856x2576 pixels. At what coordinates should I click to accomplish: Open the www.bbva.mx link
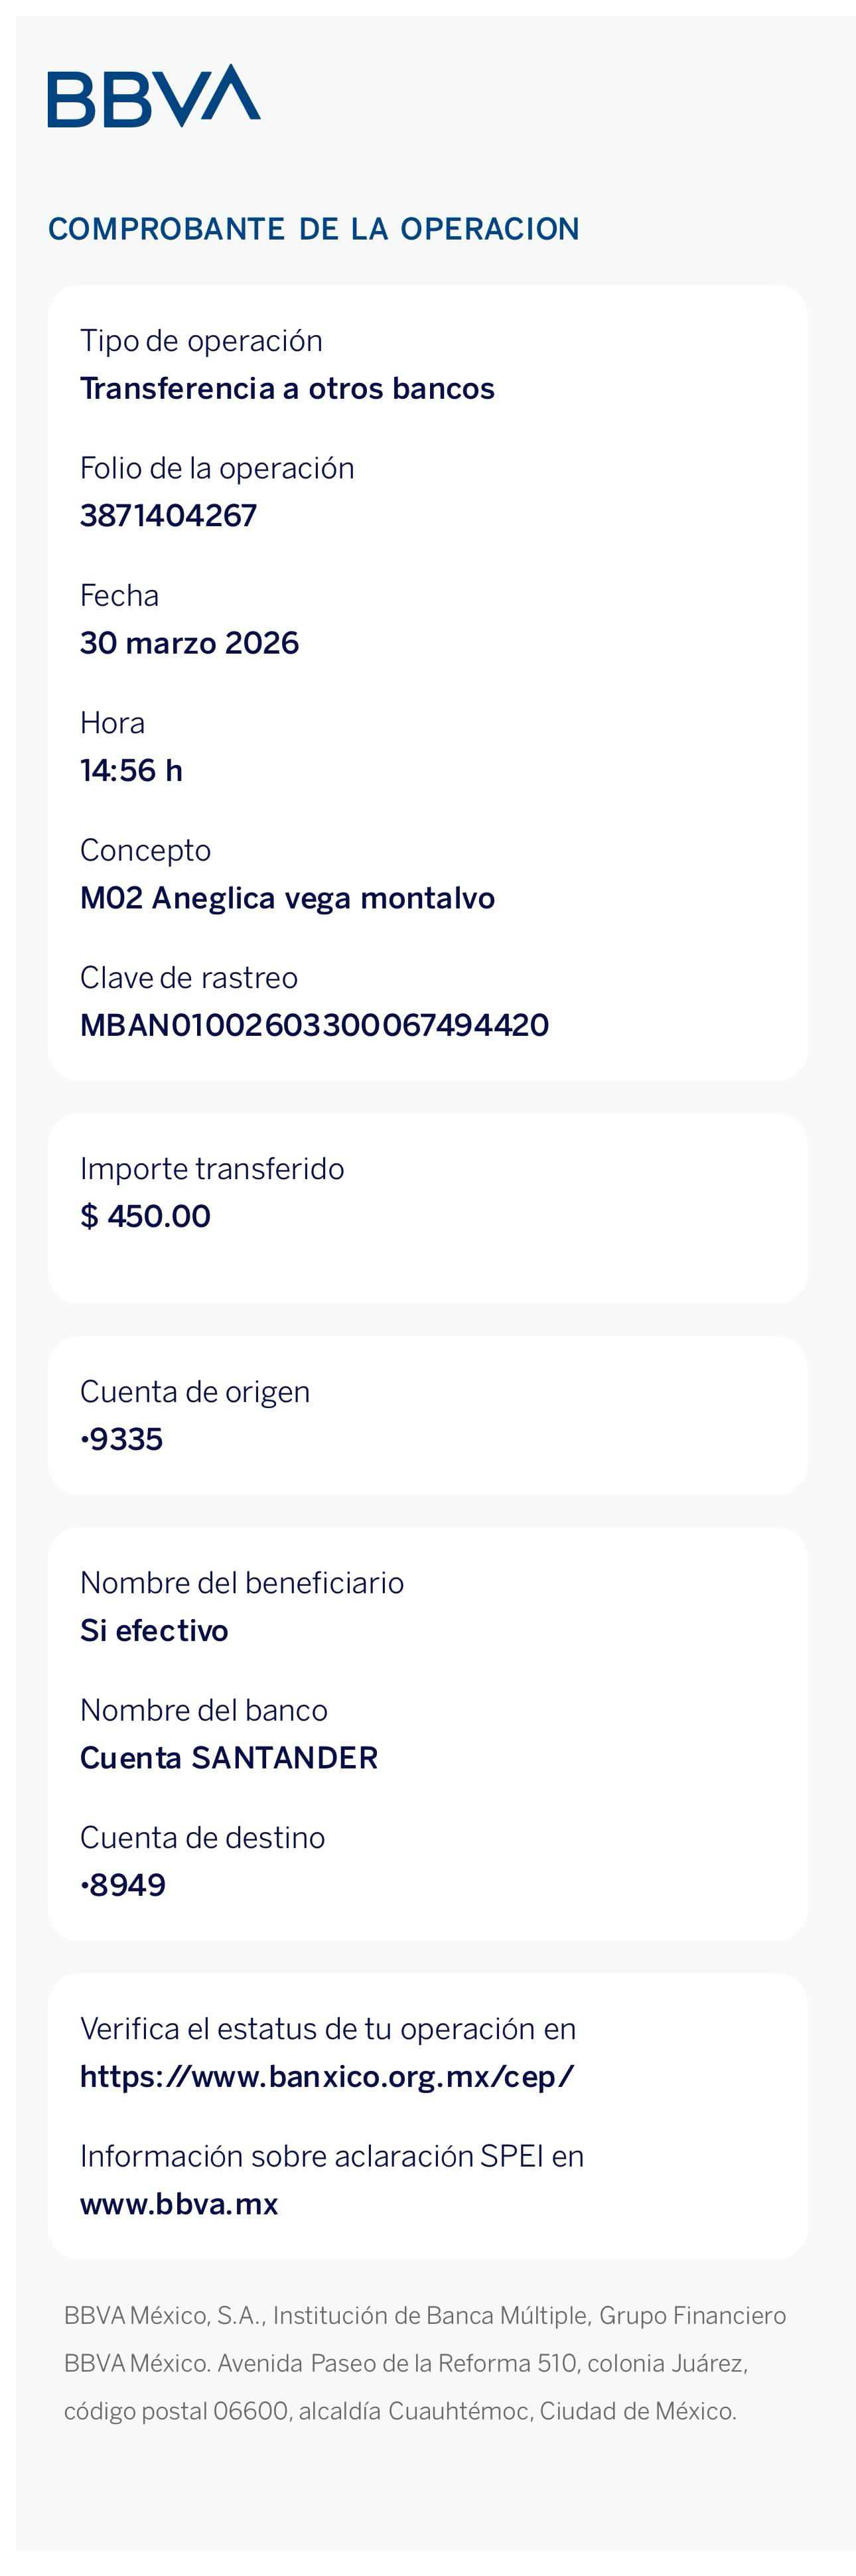click(179, 2204)
